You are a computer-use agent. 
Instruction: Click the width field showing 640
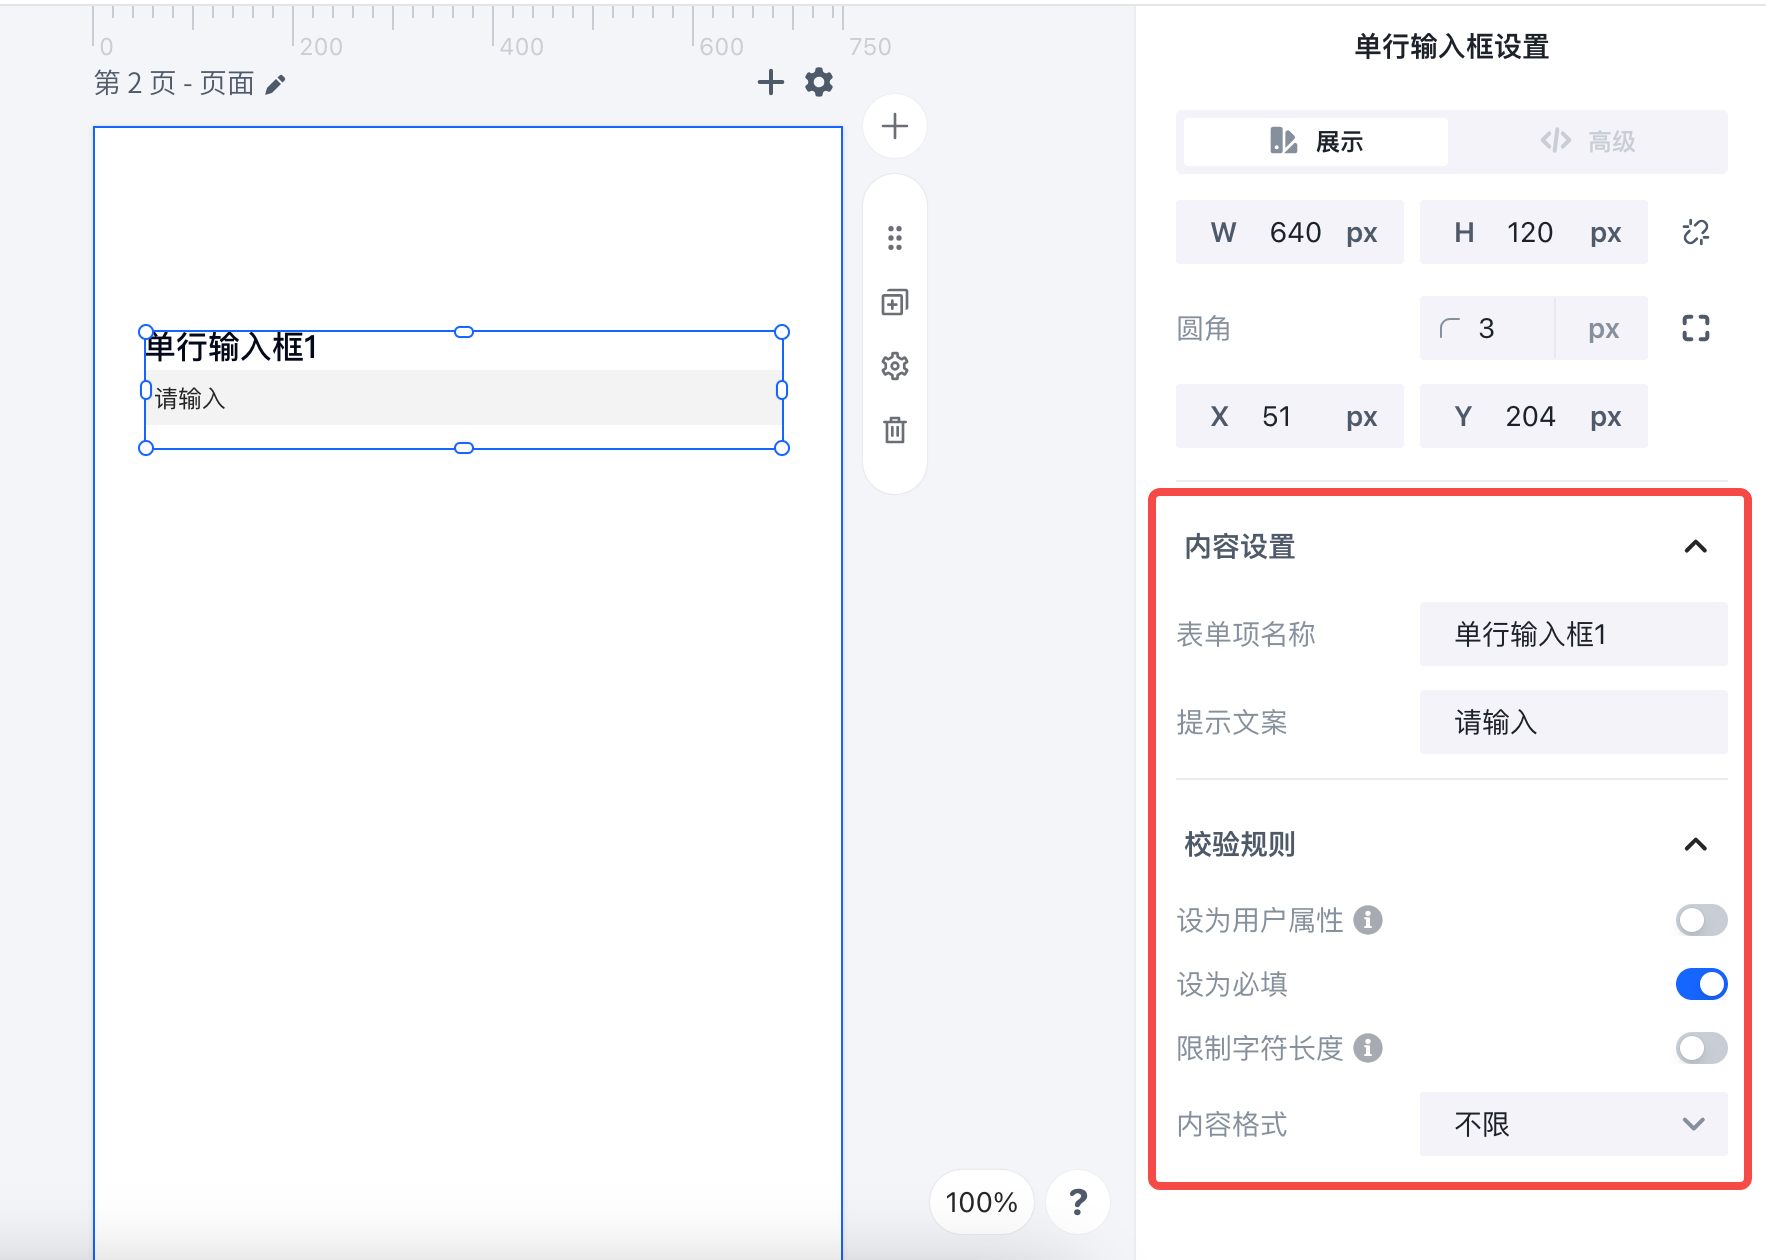1289,232
